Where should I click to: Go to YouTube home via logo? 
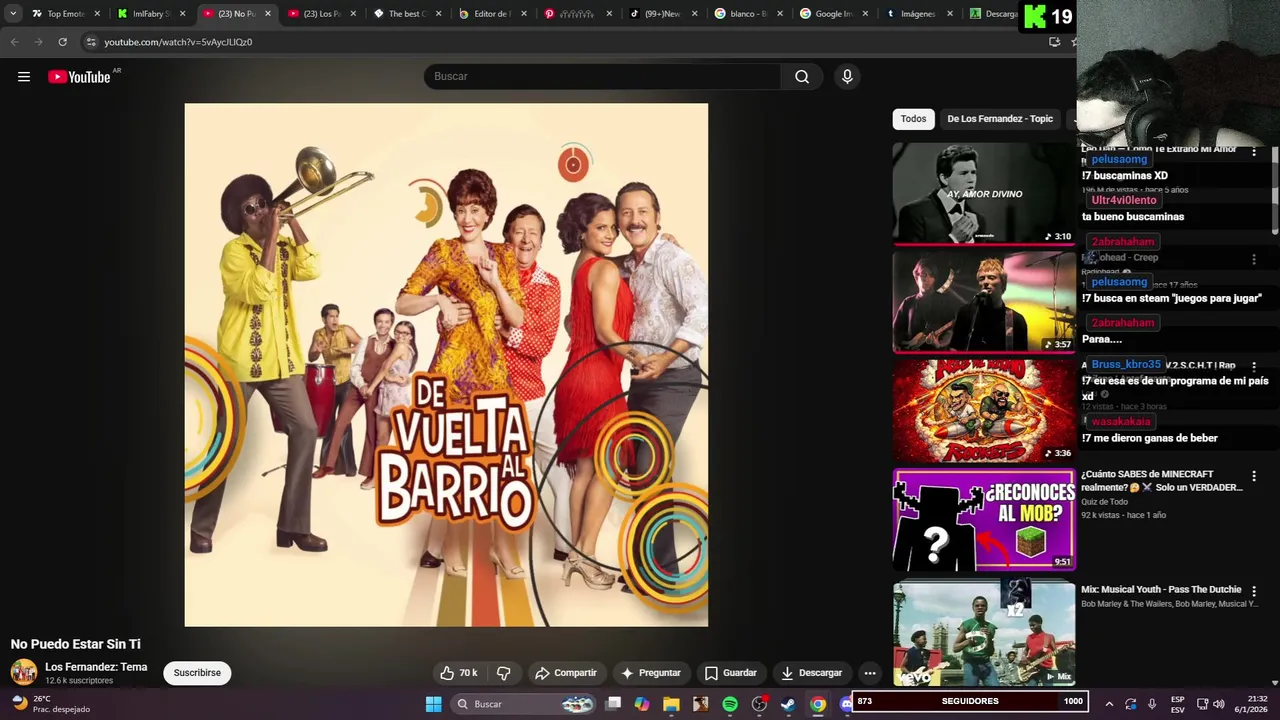click(x=79, y=77)
